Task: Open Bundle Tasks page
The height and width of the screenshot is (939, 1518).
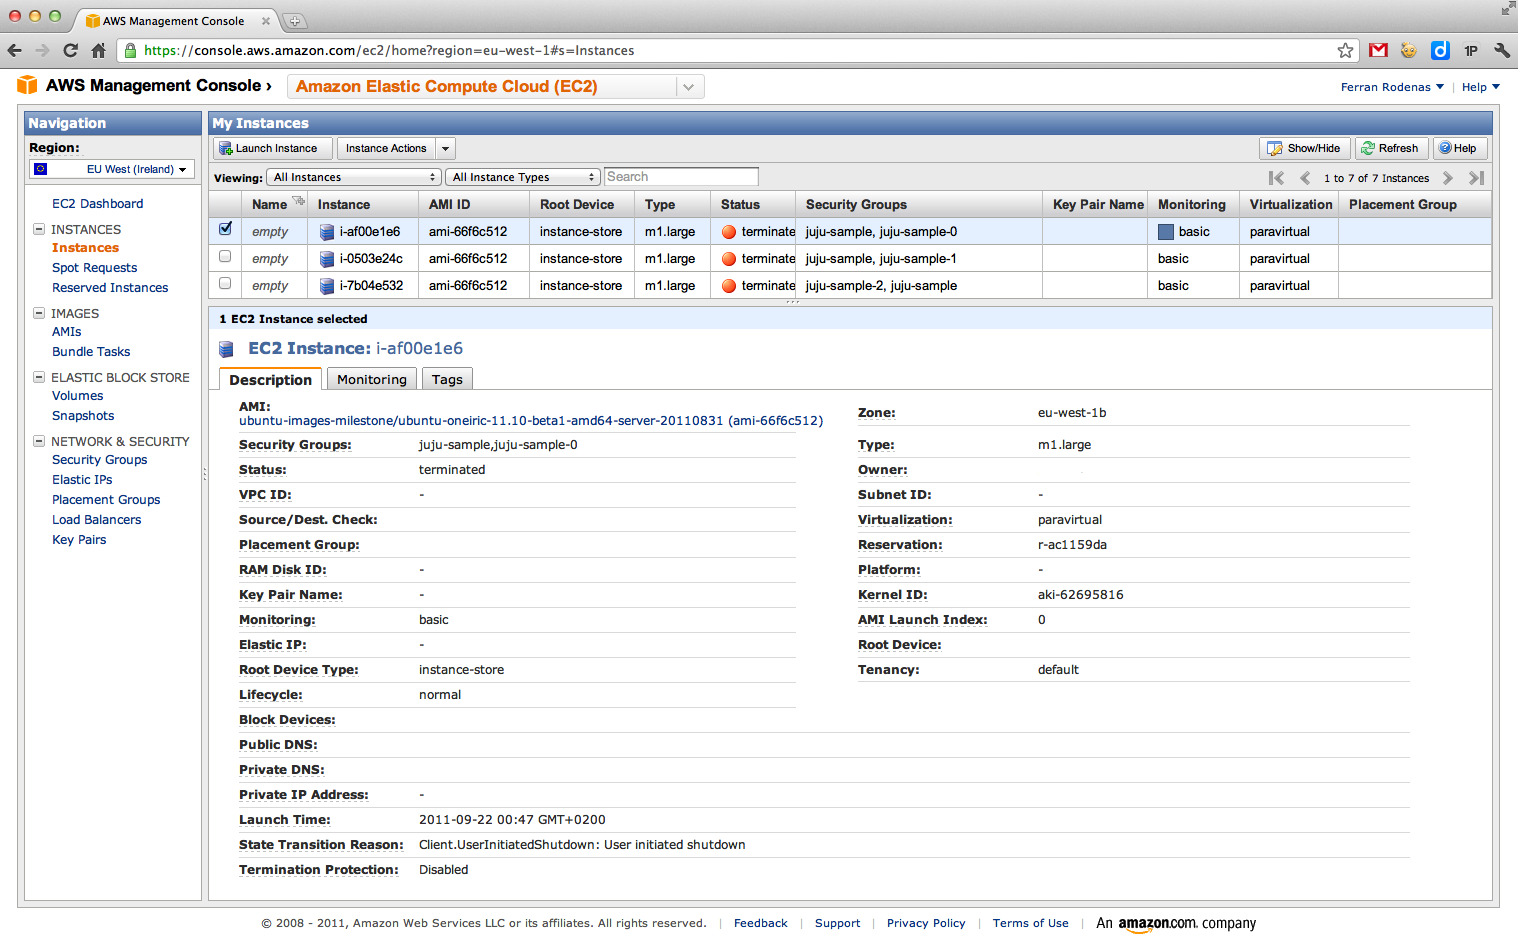Action: 91,351
